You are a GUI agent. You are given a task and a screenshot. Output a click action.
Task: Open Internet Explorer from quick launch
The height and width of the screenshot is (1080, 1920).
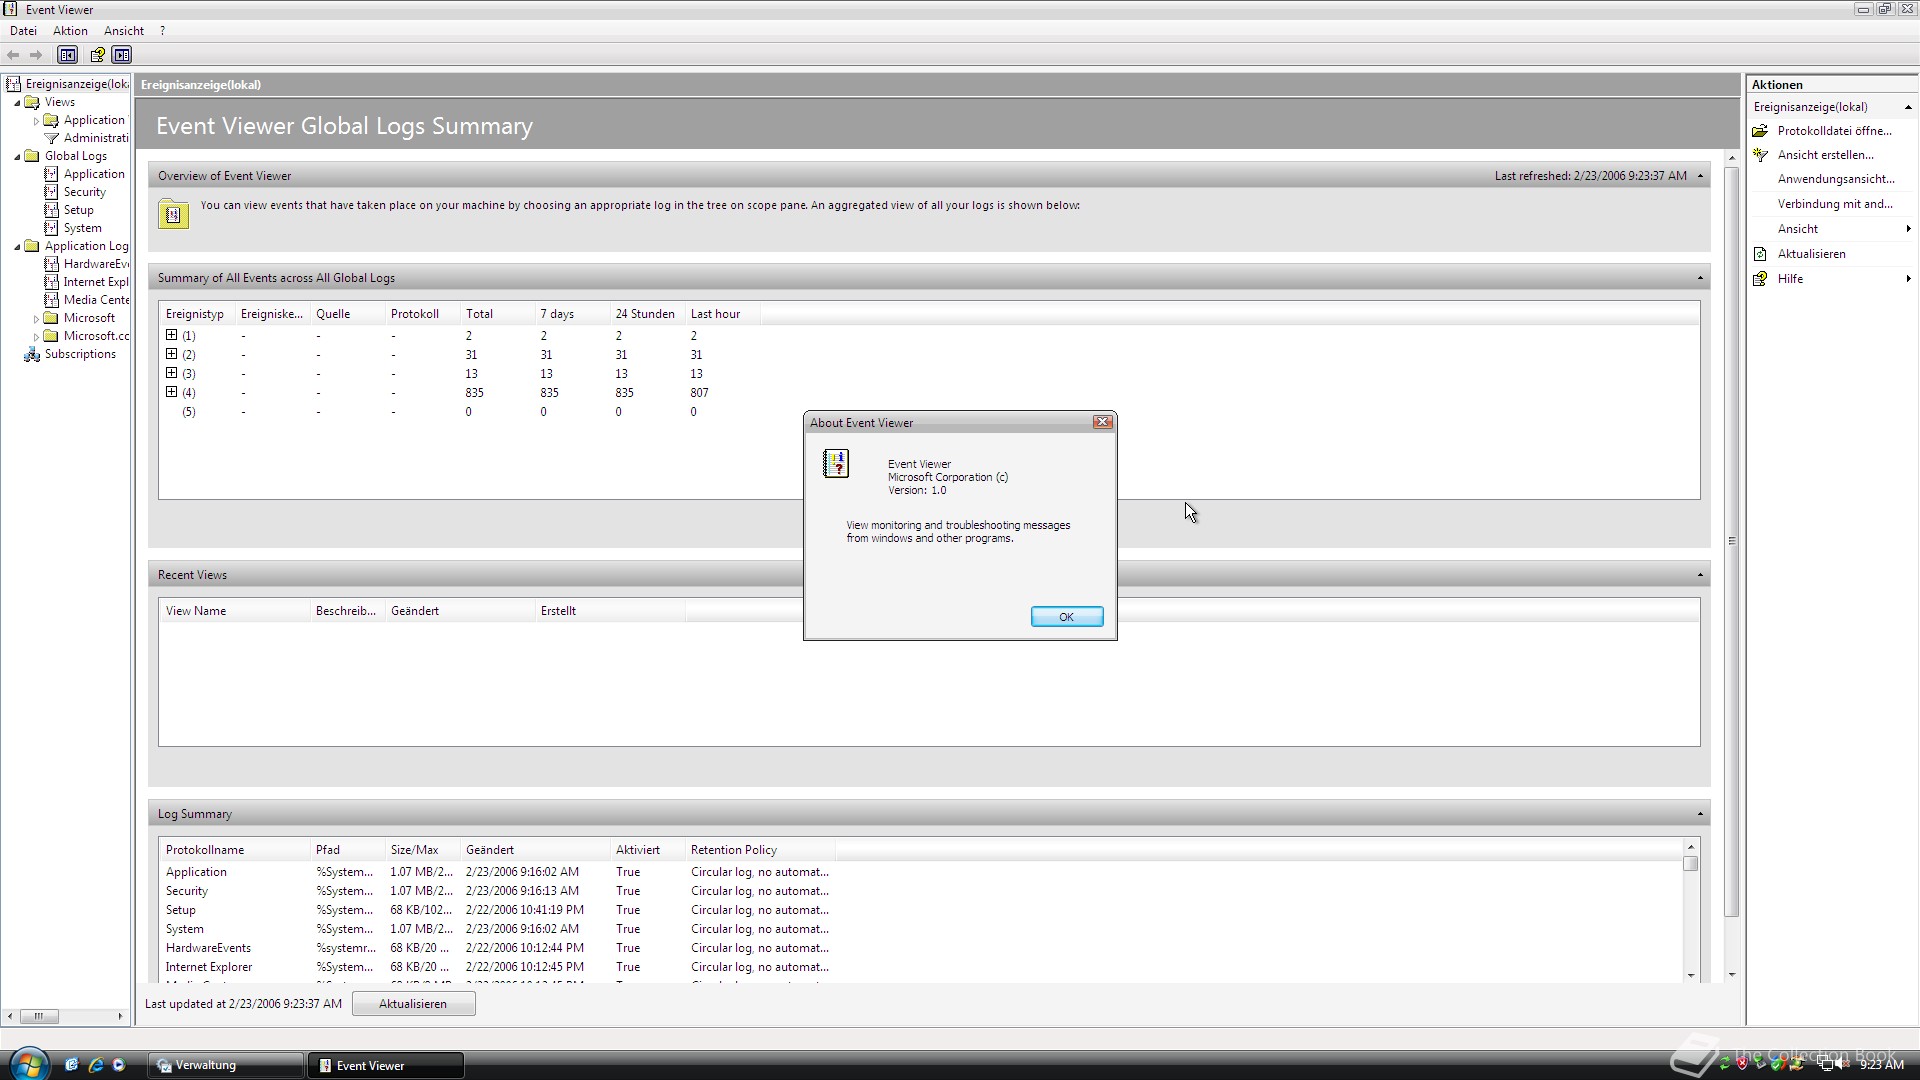(x=96, y=1065)
